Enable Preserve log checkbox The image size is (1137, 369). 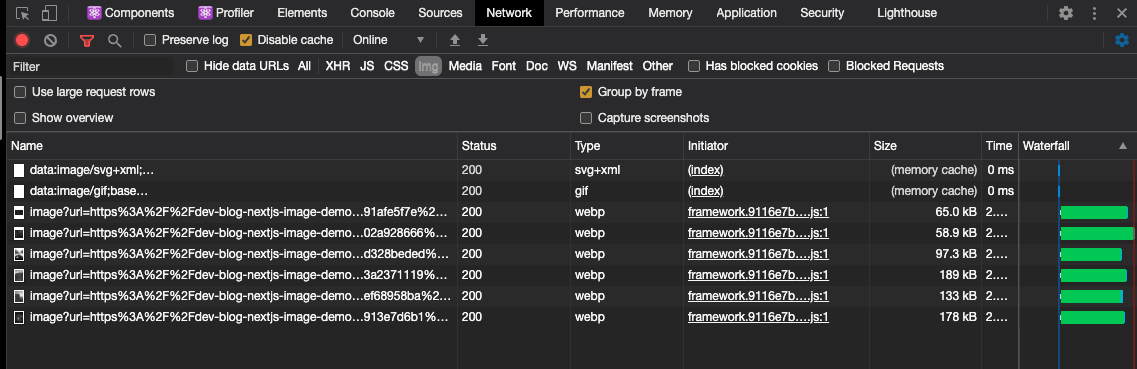(150, 40)
